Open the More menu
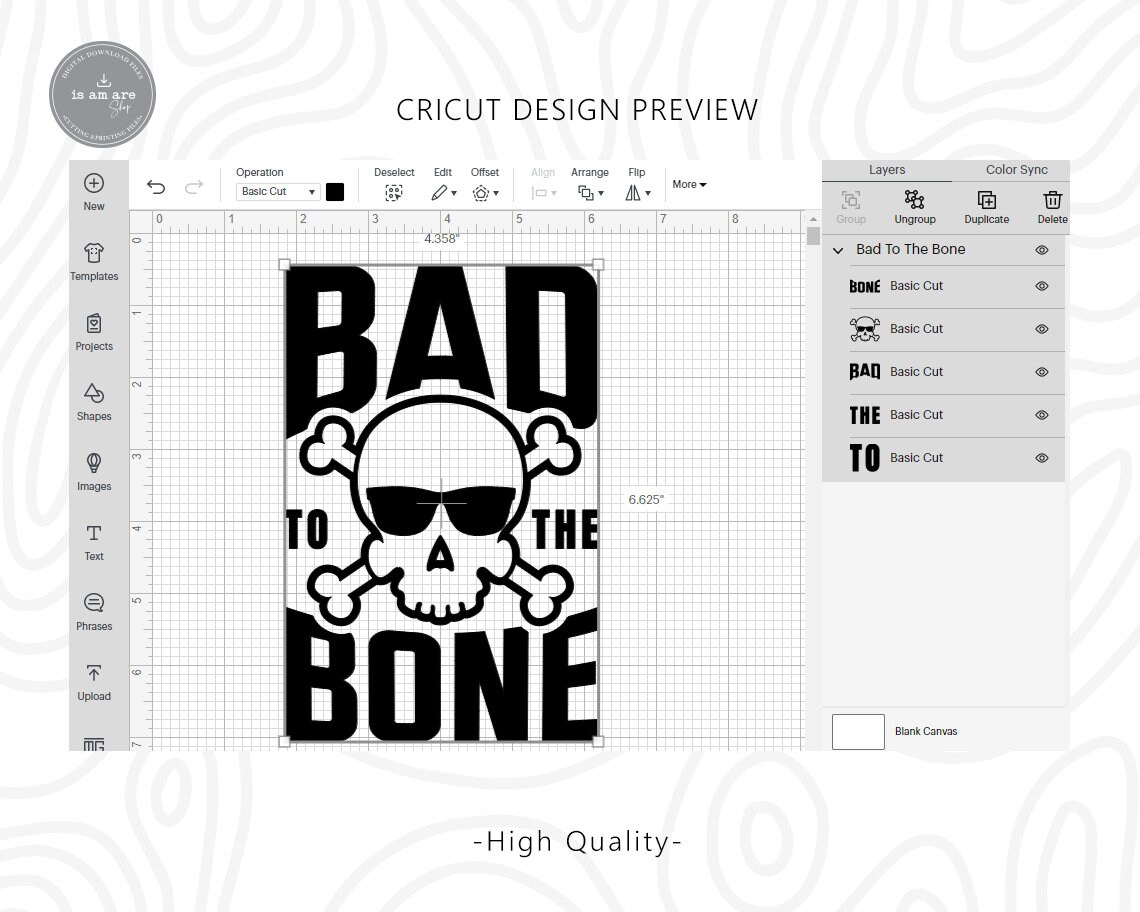This screenshot has height=912, width=1140. click(x=688, y=184)
